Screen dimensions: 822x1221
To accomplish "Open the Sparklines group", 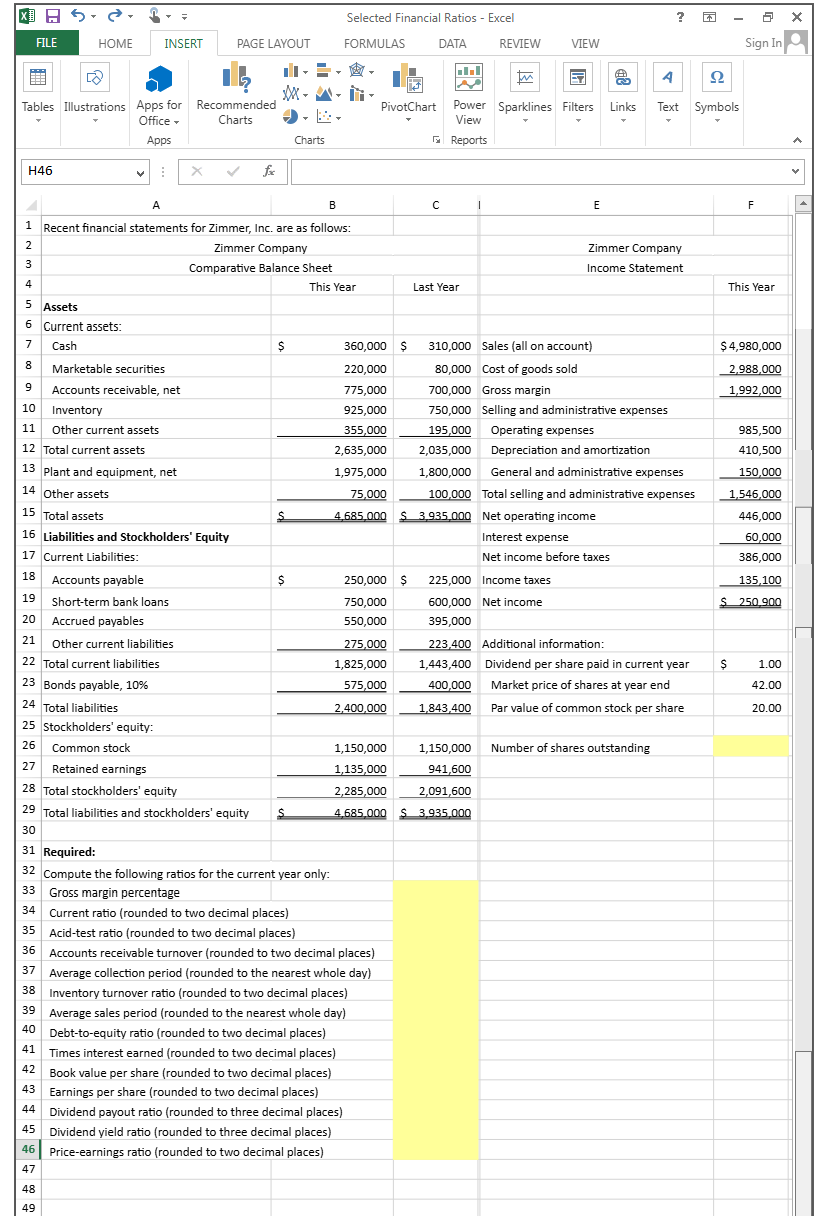I will (x=525, y=96).
